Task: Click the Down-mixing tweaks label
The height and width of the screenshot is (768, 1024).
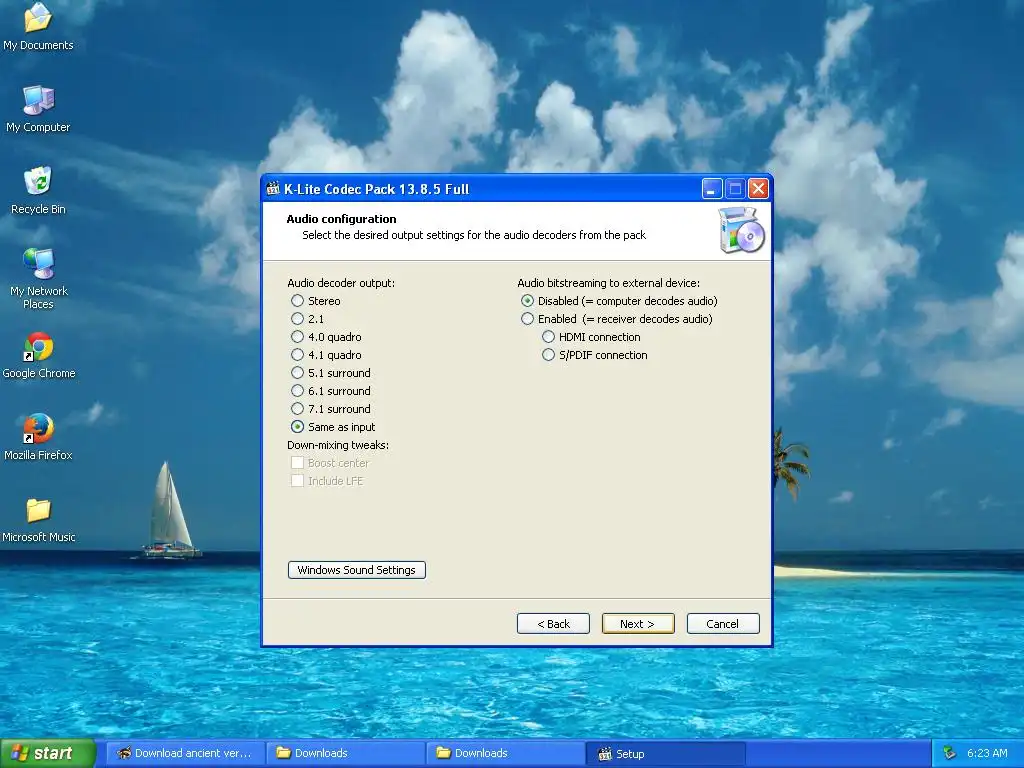Action: point(338,445)
